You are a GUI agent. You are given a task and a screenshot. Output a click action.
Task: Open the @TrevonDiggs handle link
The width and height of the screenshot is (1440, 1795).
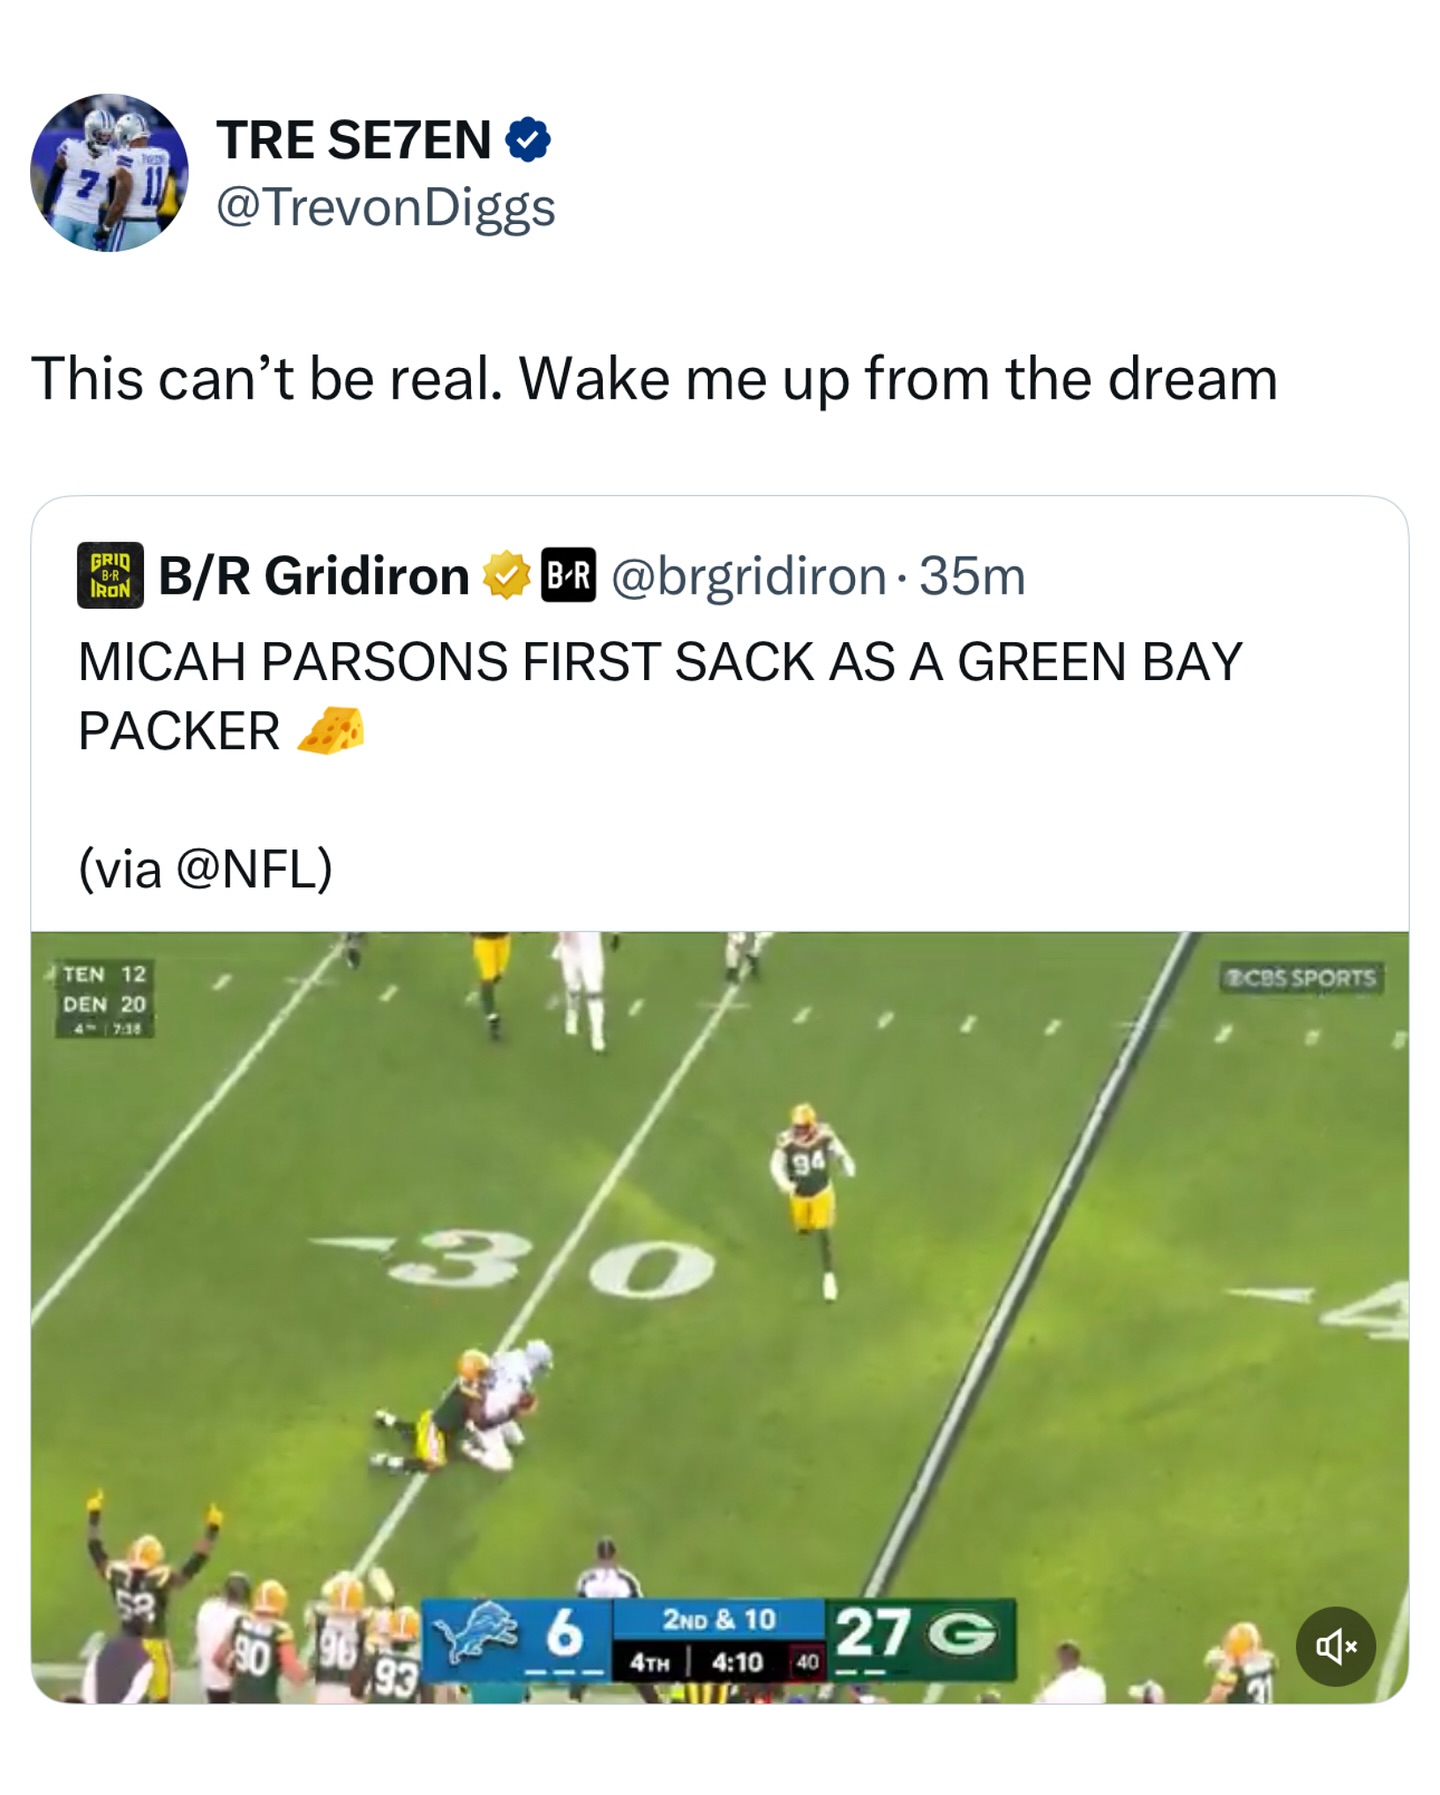point(386,207)
